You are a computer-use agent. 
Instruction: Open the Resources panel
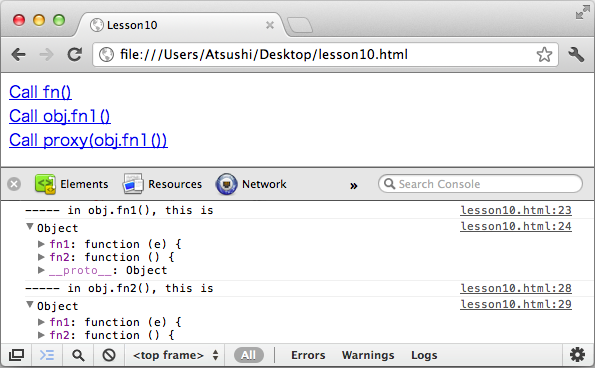click(x=162, y=184)
